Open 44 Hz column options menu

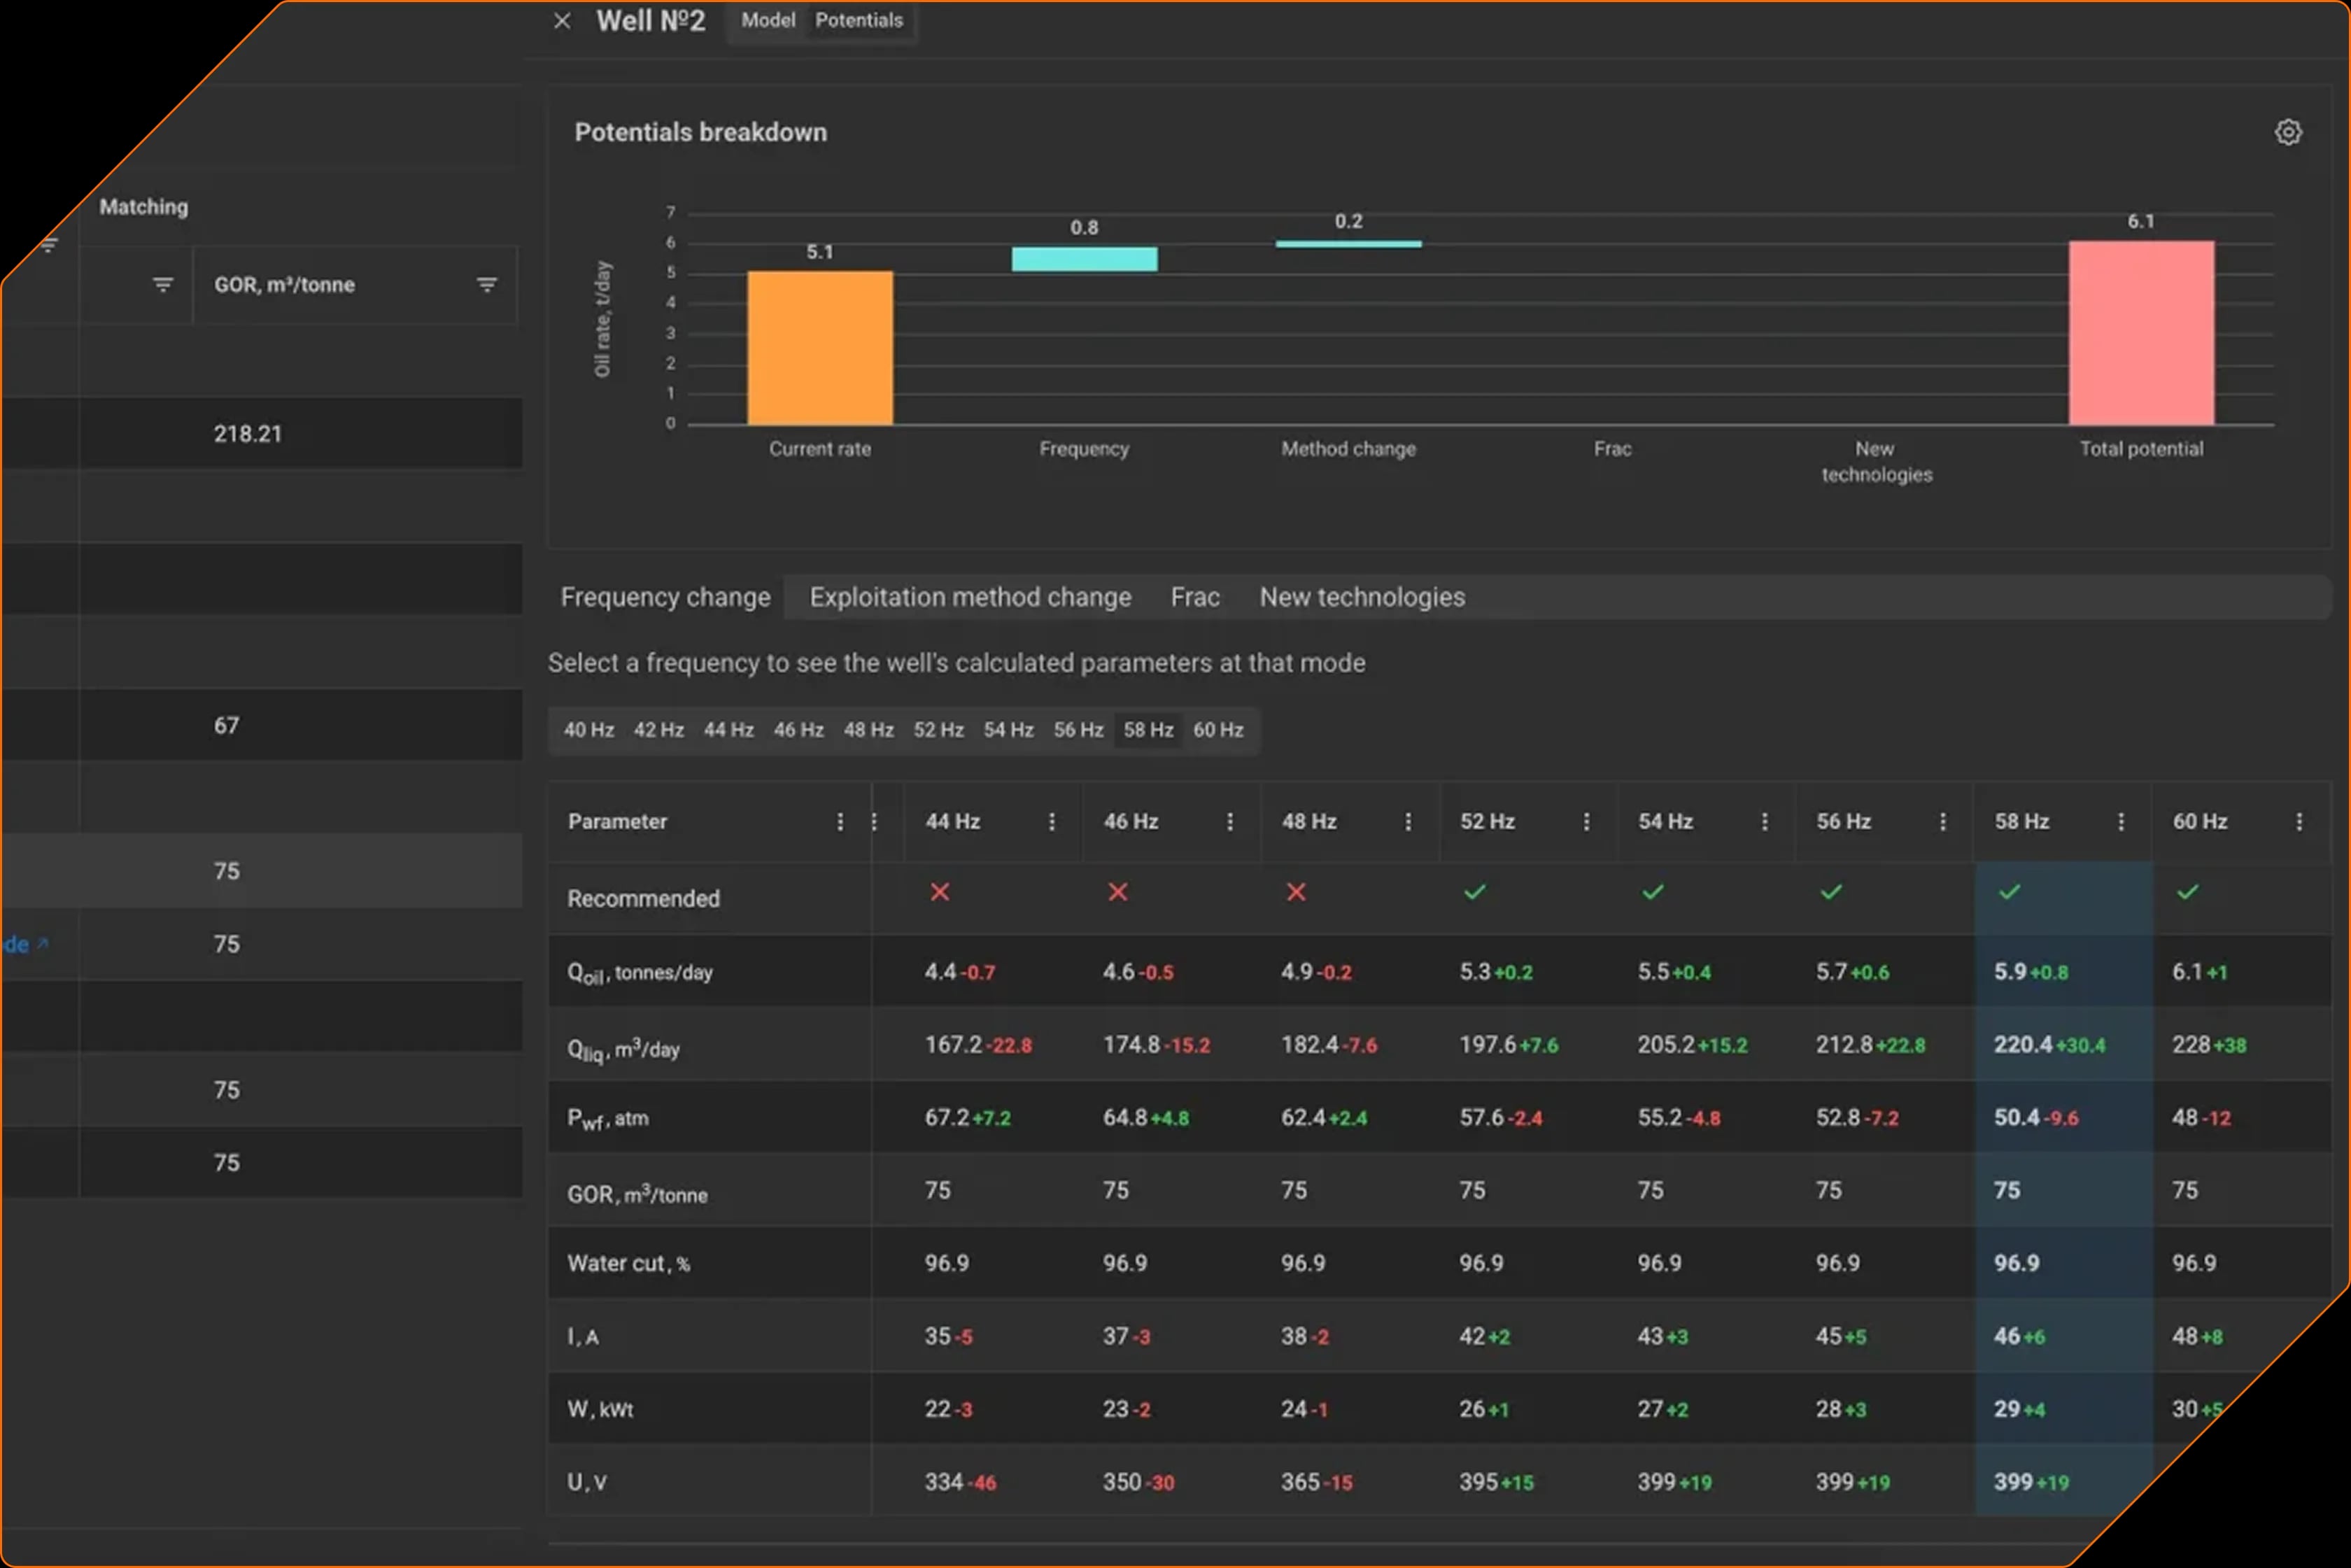point(1051,822)
